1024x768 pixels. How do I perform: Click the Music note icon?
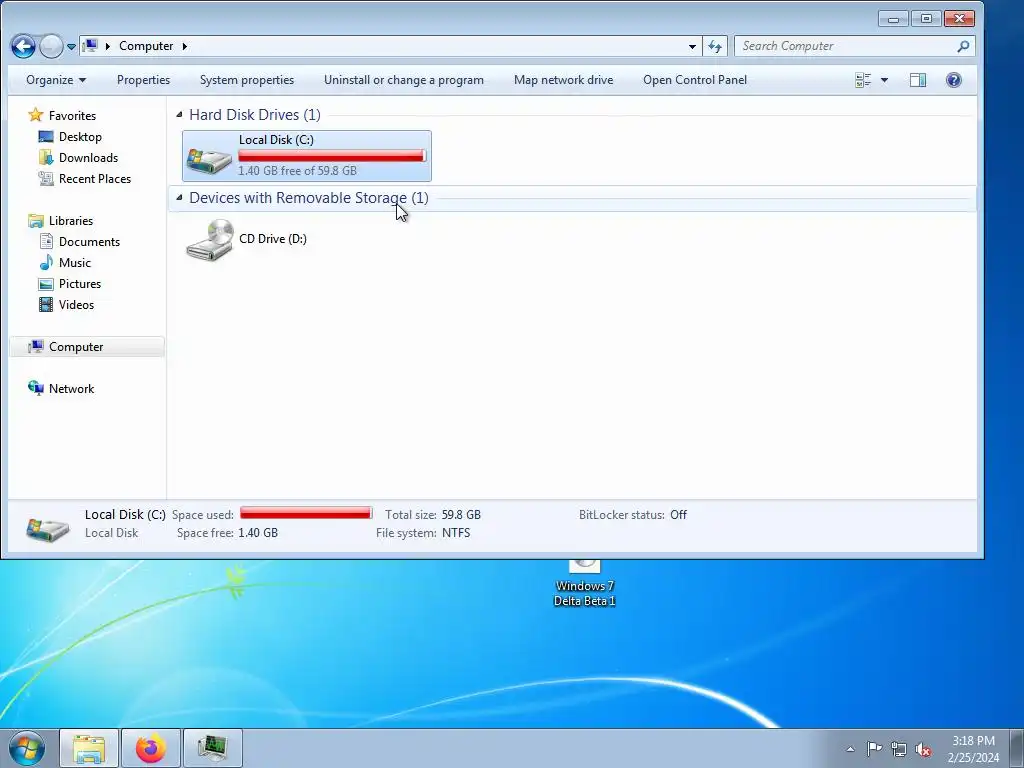point(46,263)
